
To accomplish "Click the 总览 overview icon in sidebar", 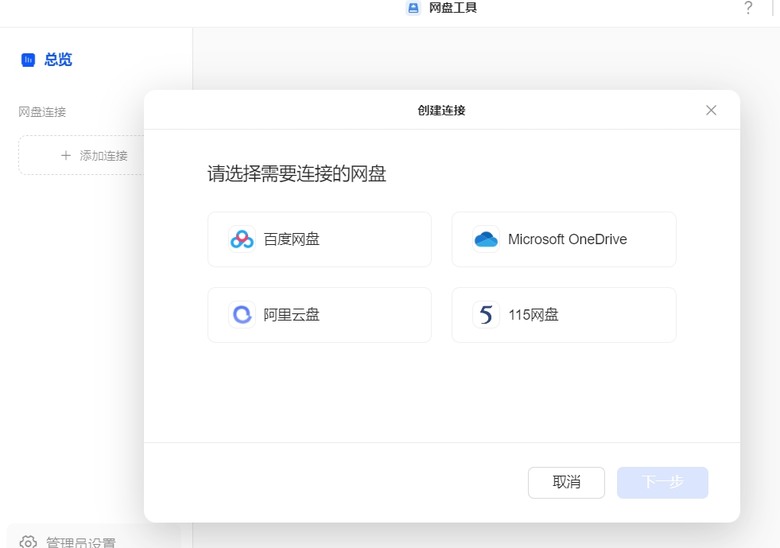I will click(x=28, y=60).
